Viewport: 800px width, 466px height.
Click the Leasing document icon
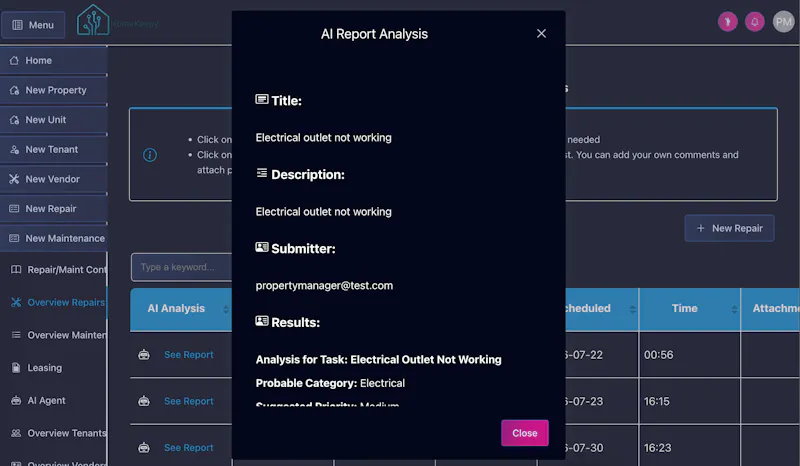click(x=16, y=367)
